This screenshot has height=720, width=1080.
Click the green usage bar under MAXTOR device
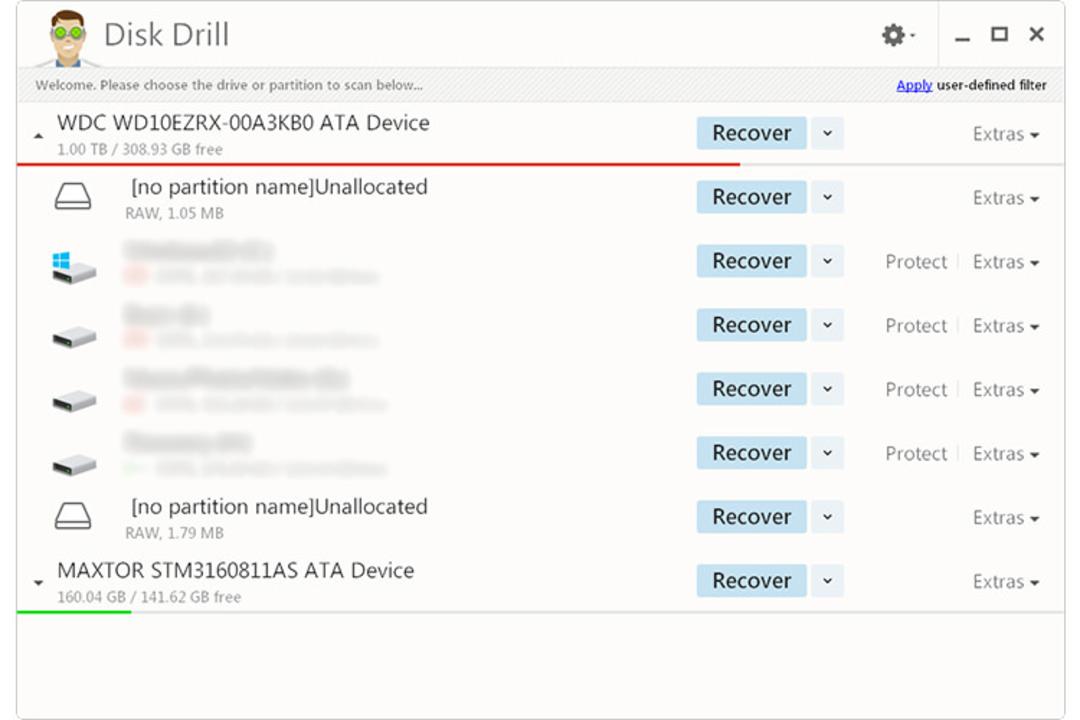74,612
